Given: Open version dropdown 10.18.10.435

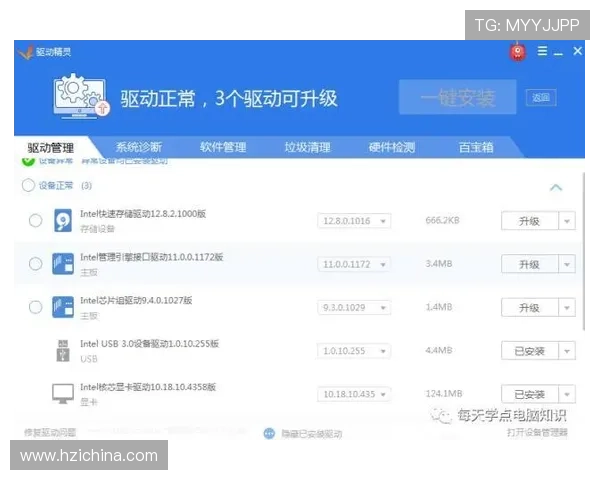Looking at the screenshot, I should [354, 394].
